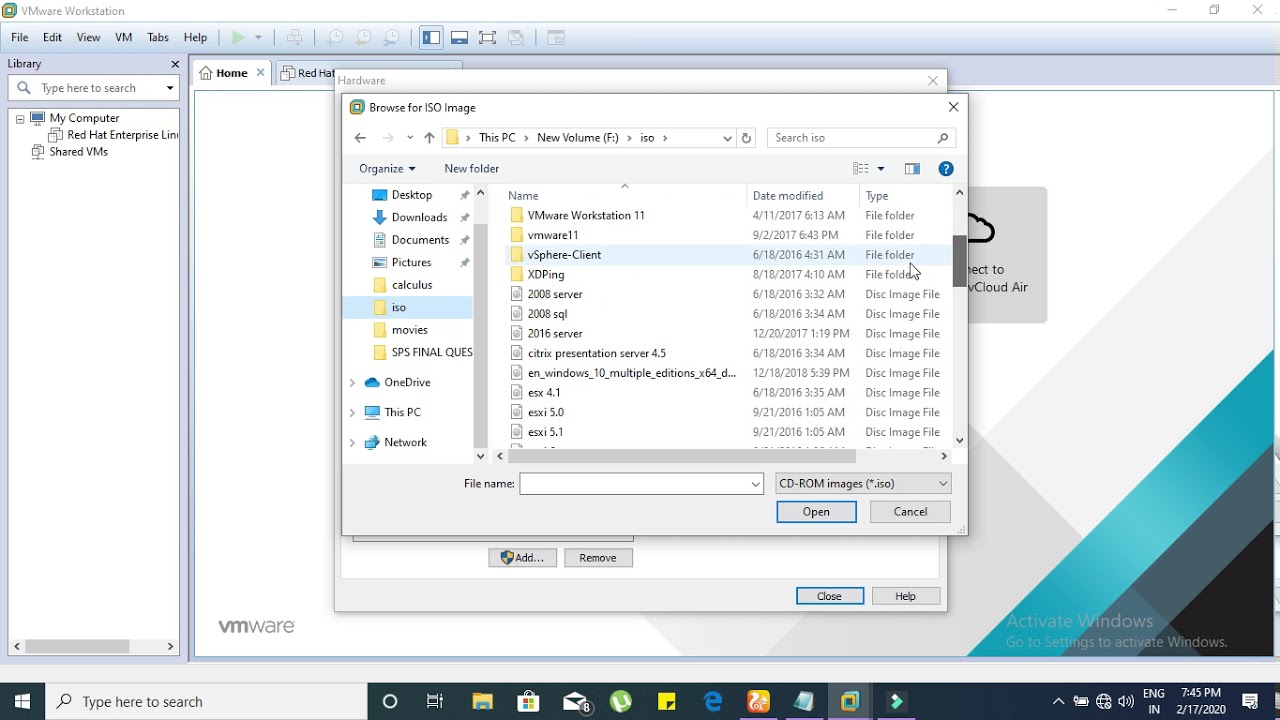Expand the address path history dropdown
This screenshot has height=720, width=1280.
click(727, 138)
